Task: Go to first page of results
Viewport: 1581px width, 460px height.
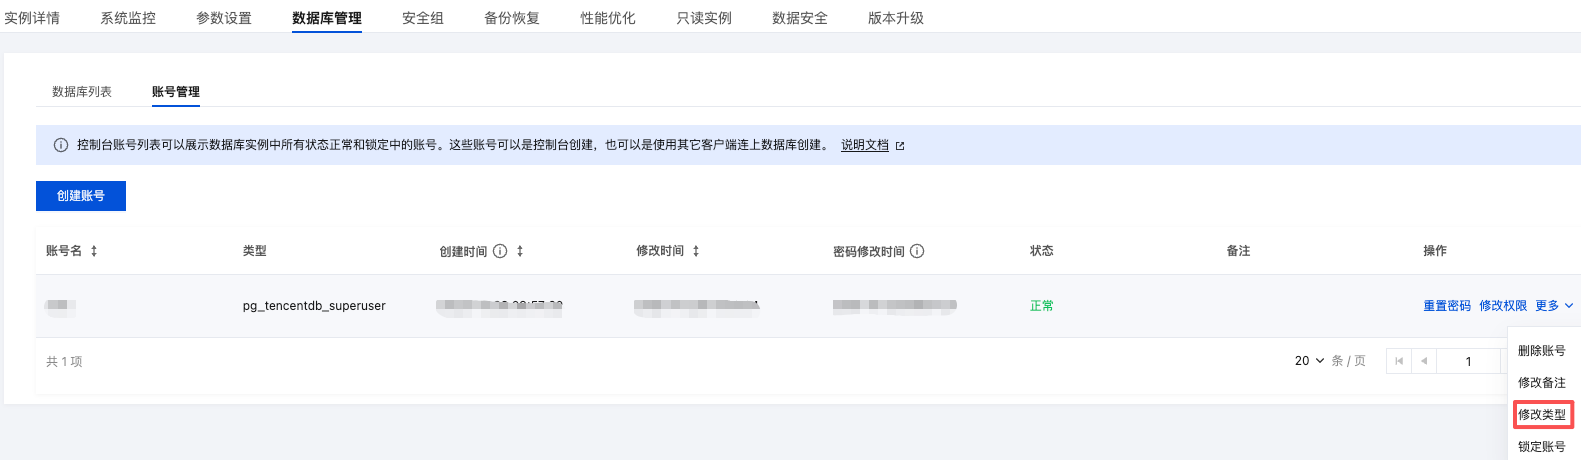Action: pos(1399,361)
